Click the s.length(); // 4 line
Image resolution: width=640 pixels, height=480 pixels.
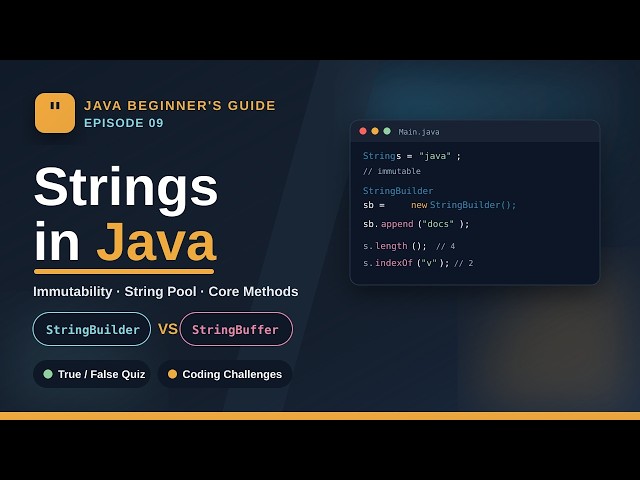coord(409,246)
